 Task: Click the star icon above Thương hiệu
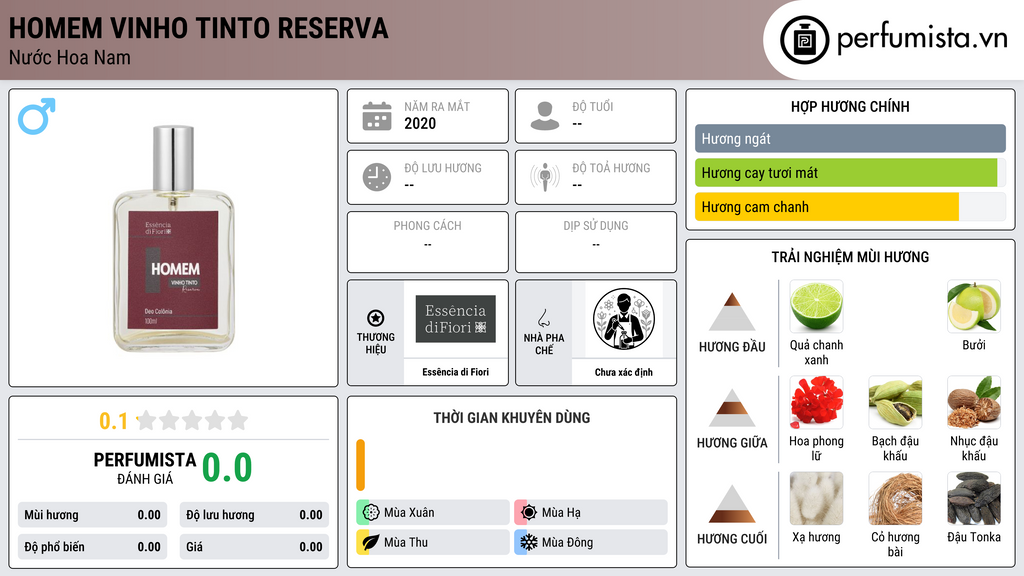376,318
